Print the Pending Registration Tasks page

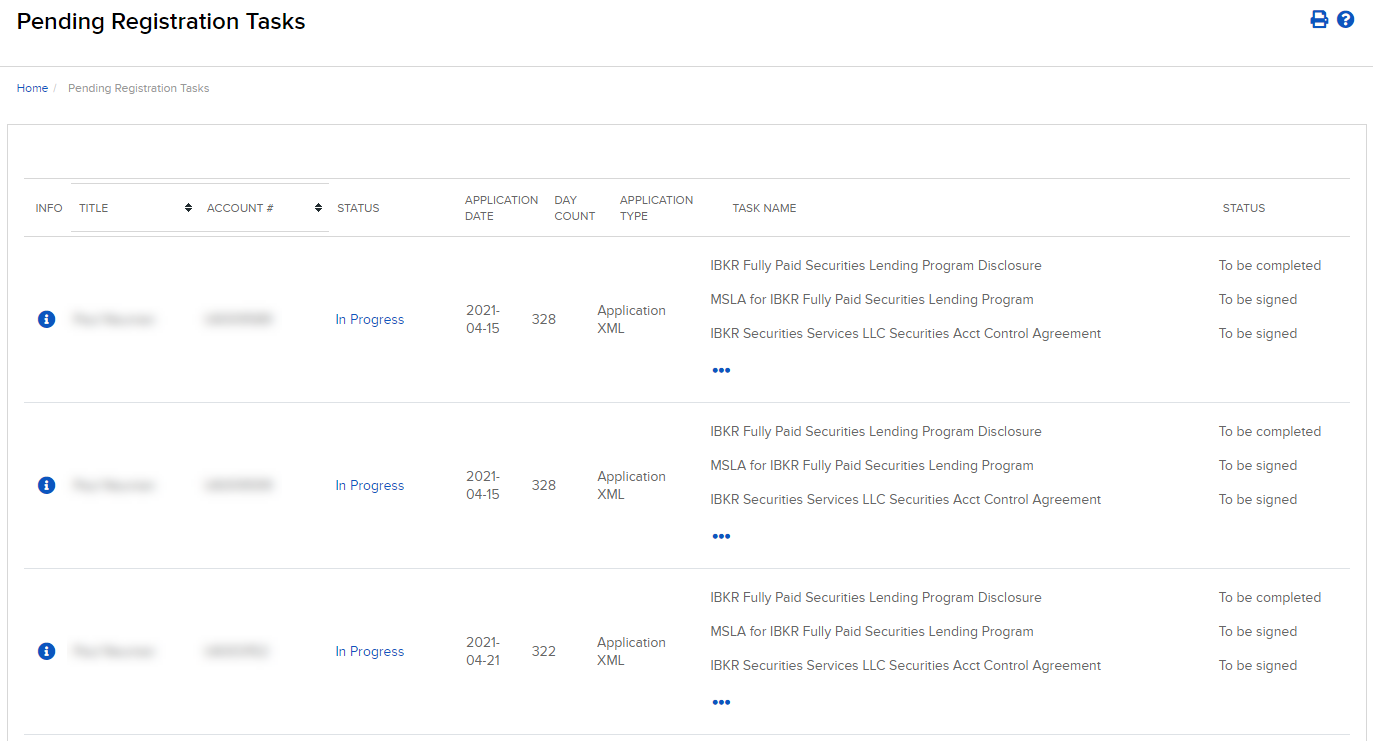(1319, 19)
